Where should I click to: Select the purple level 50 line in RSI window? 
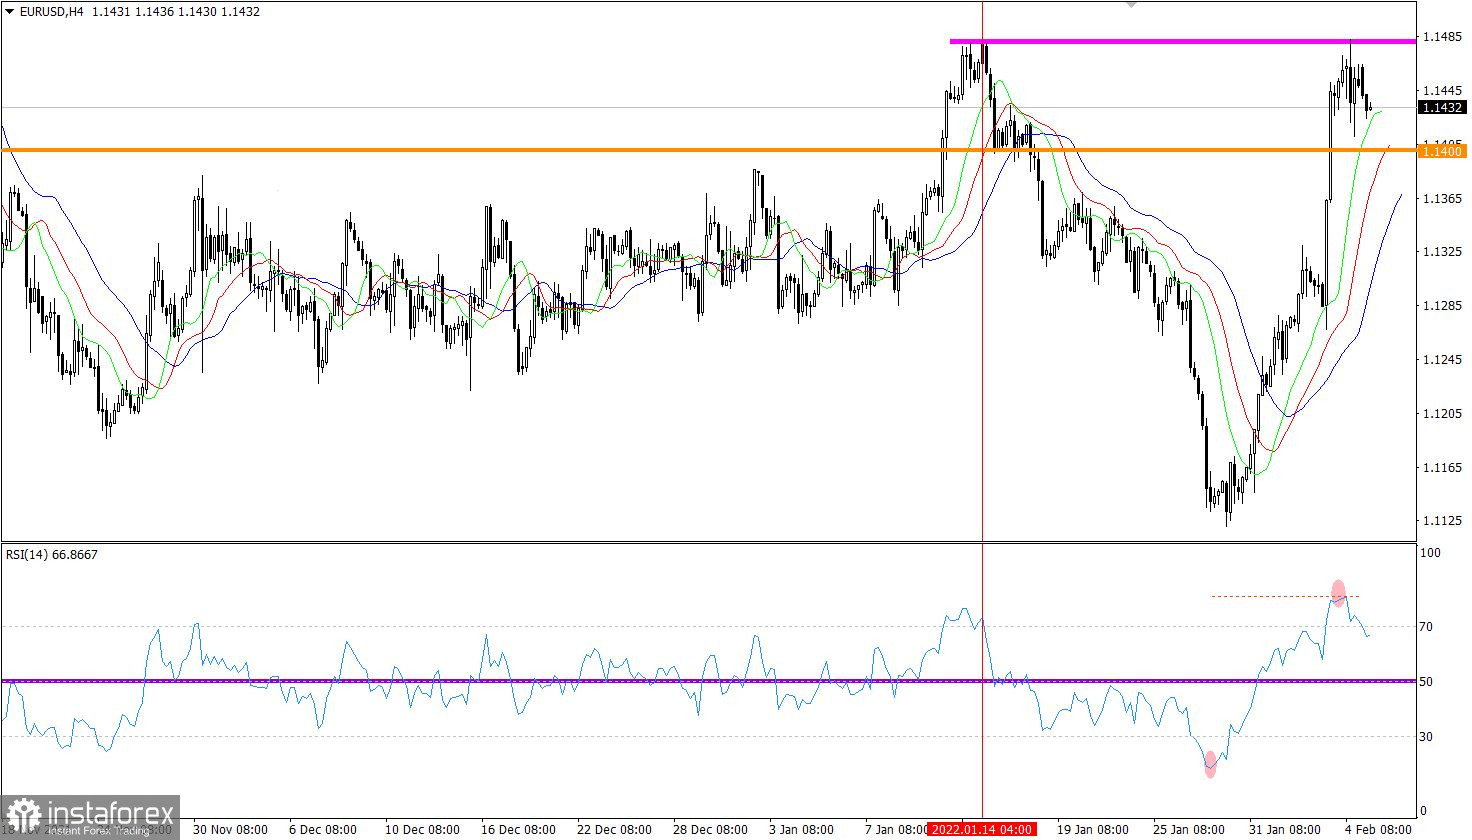tap(708, 681)
